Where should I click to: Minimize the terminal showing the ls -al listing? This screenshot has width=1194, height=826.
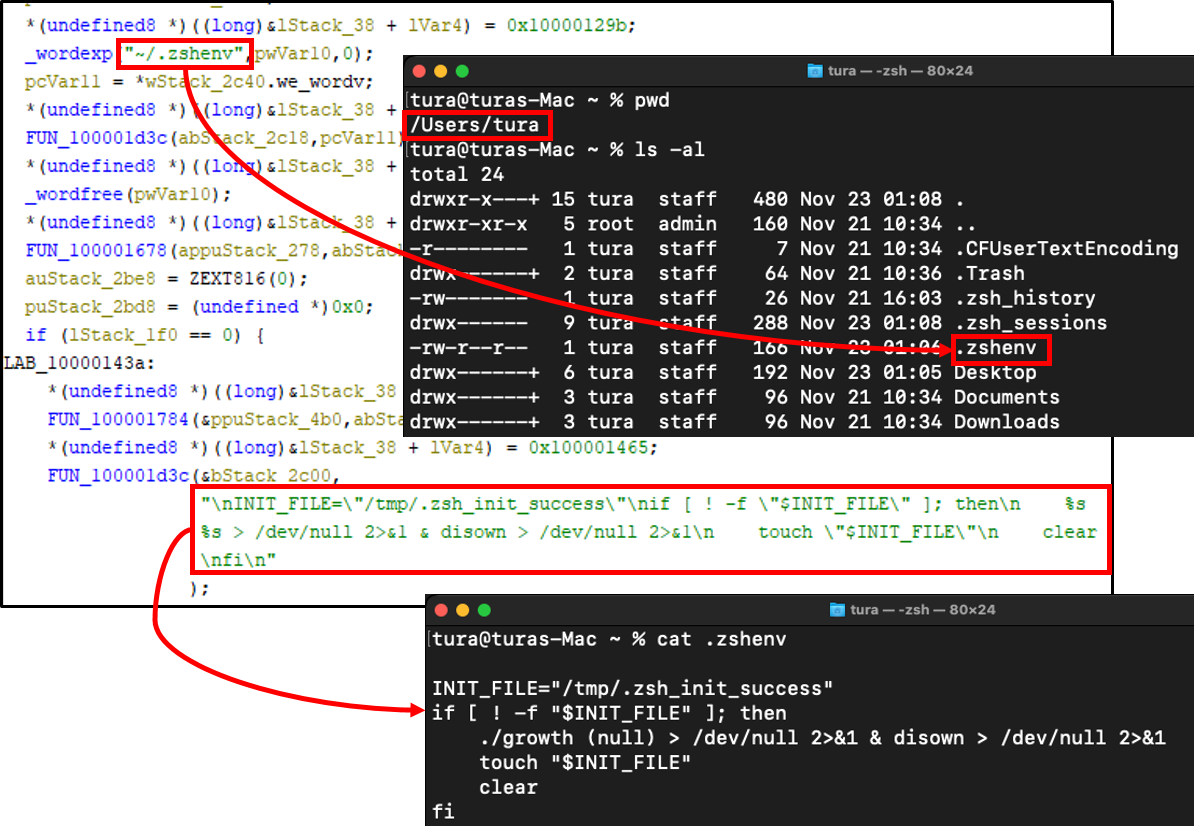tap(440, 71)
